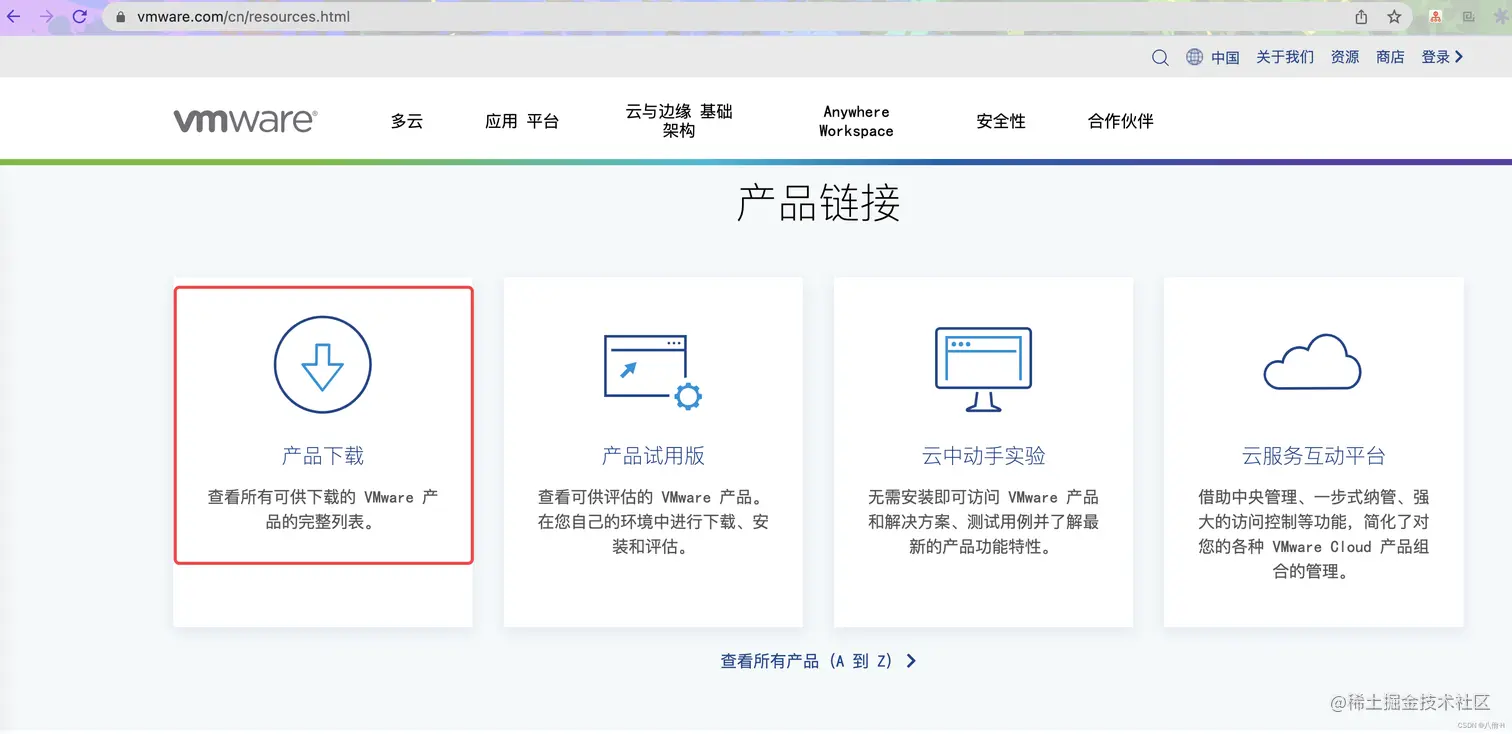Click the download arrow circle icon
The width and height of the screenshot is (1512, 734).
coord(323,365)
